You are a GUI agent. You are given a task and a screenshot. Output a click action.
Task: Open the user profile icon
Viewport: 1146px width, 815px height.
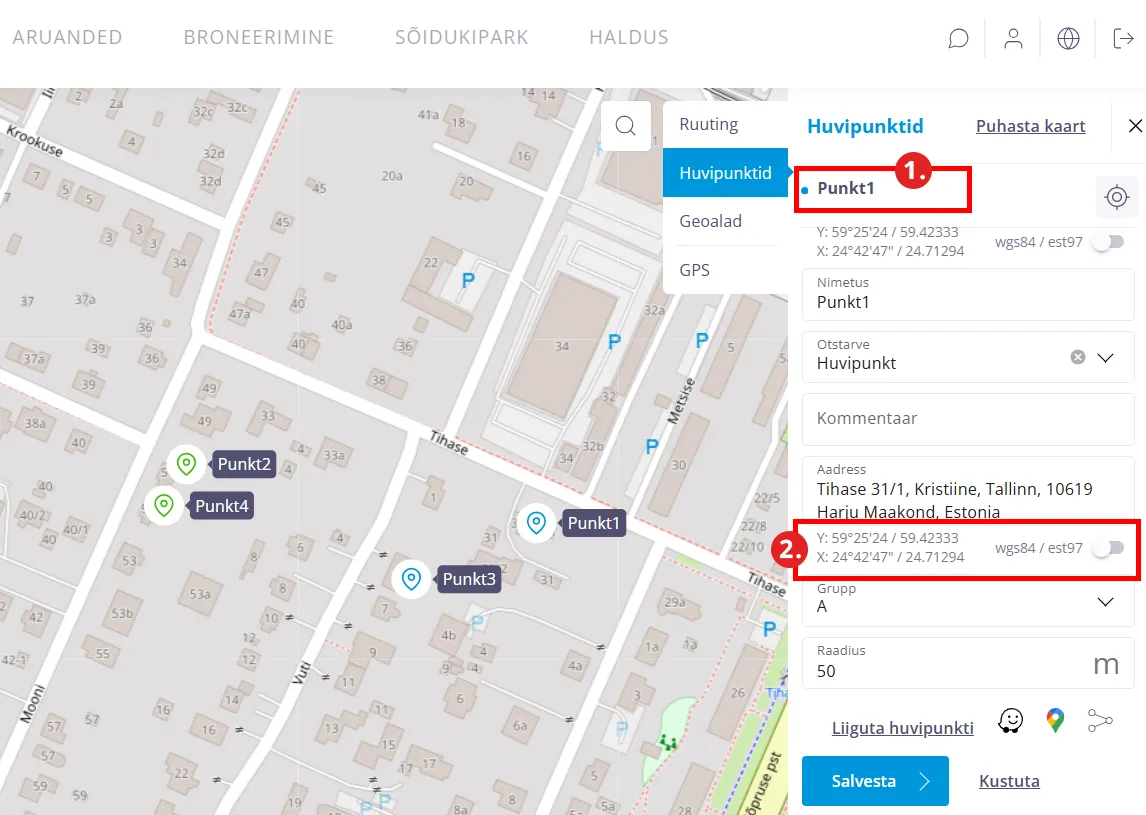pos(1013,39)
